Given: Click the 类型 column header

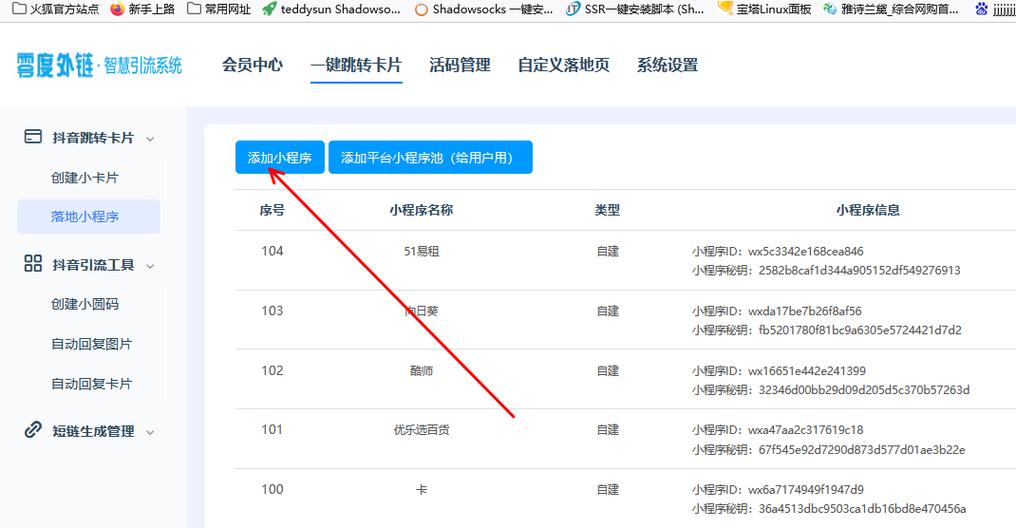Looking at the screenshot, I should coord(608,210).
